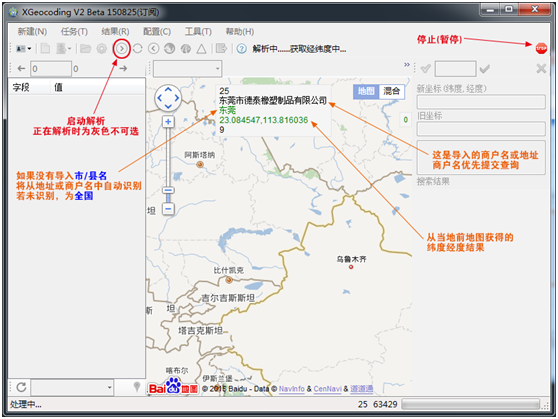Open the profile card dropdown in toolbar
Viewport: 558px width, 419px height.
(24, 48)
